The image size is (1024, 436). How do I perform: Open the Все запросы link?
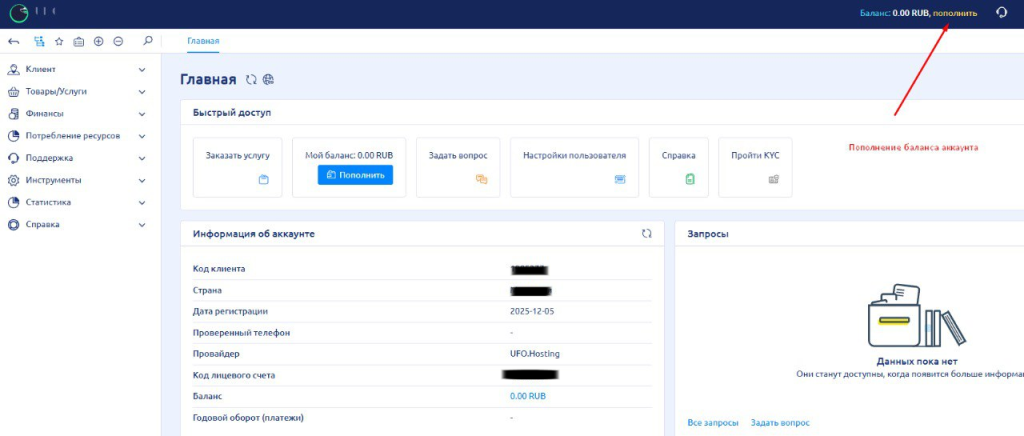(x=713, y=423)
